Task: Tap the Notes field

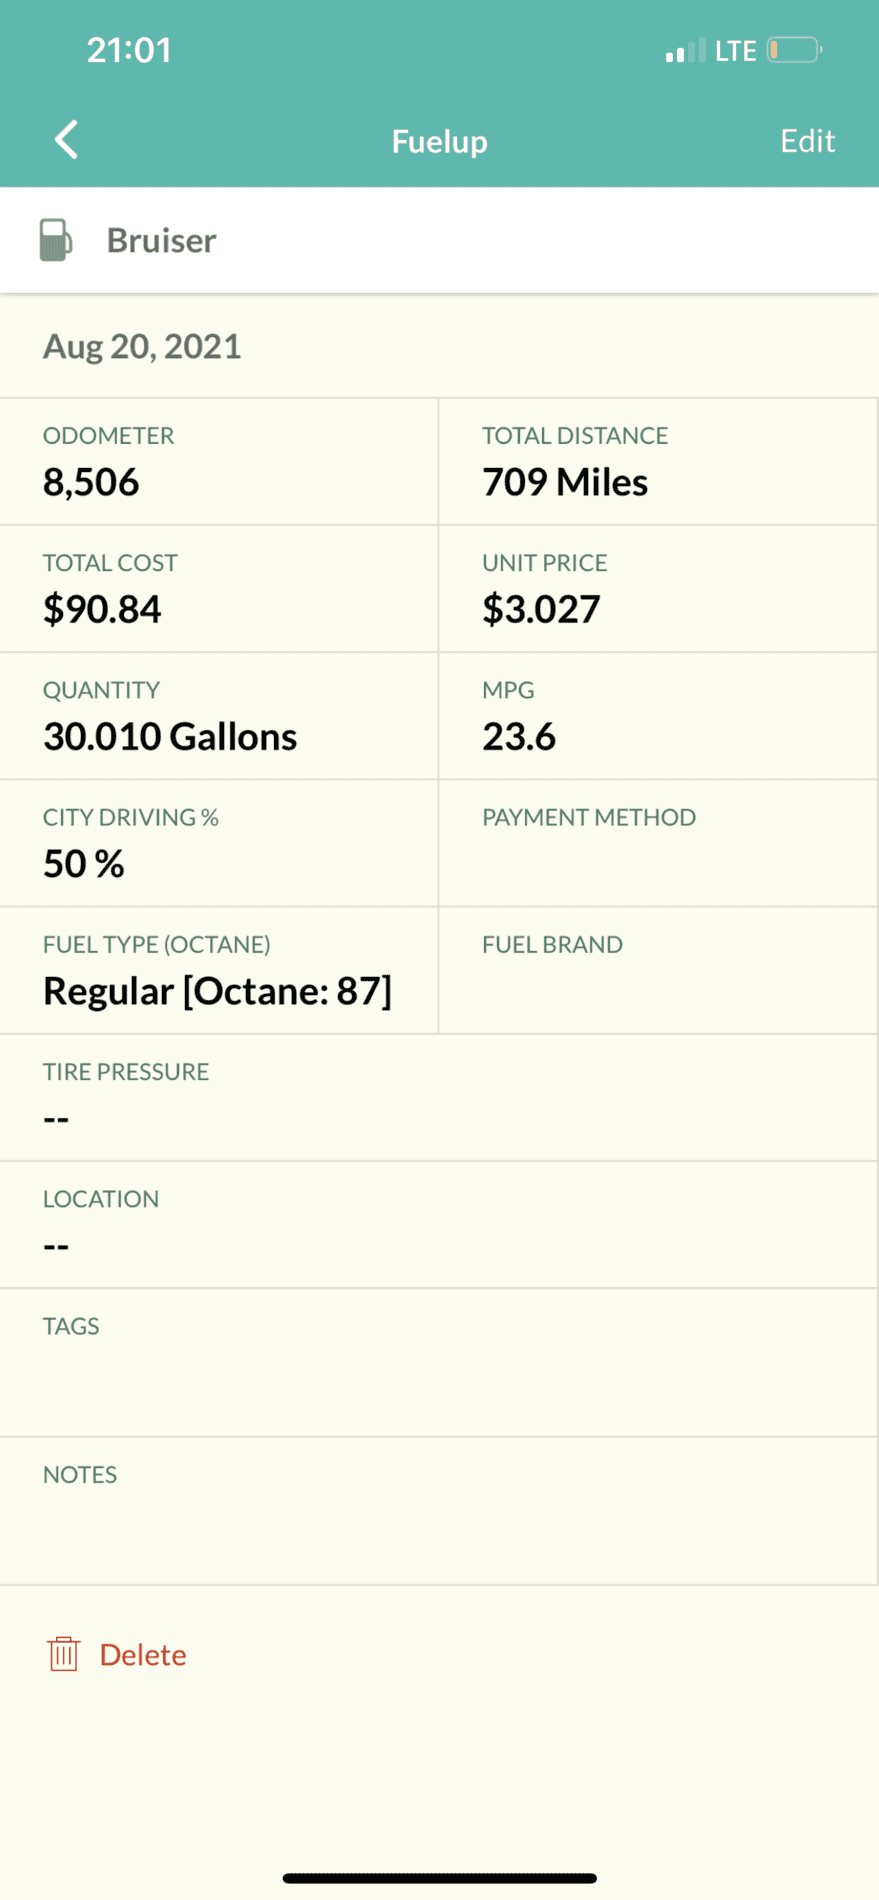Action: (x=439, y=1510)
